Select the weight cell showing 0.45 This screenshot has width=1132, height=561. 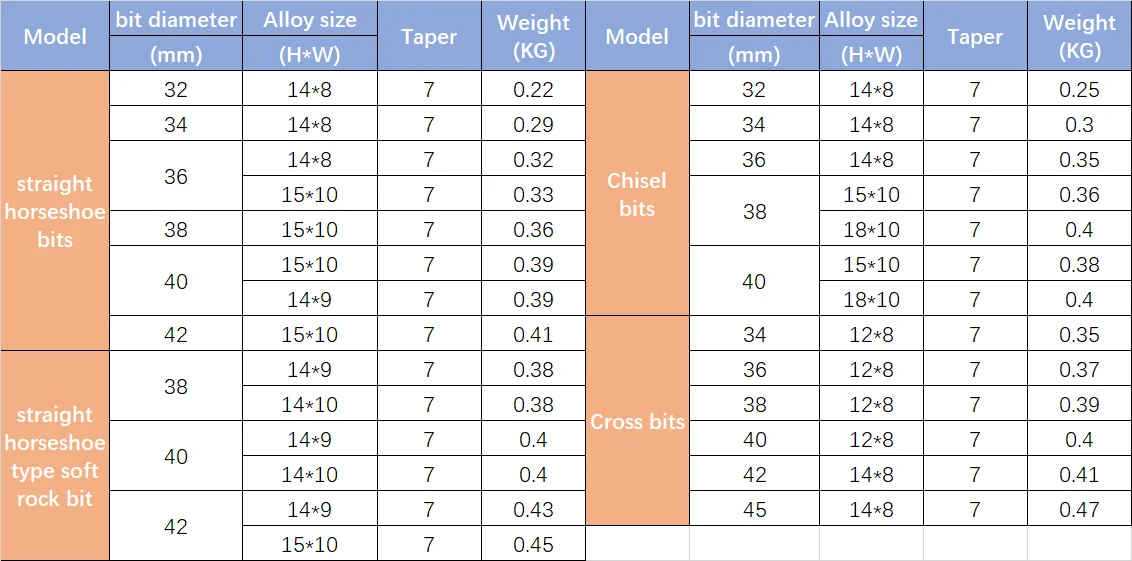click(533, 544)
